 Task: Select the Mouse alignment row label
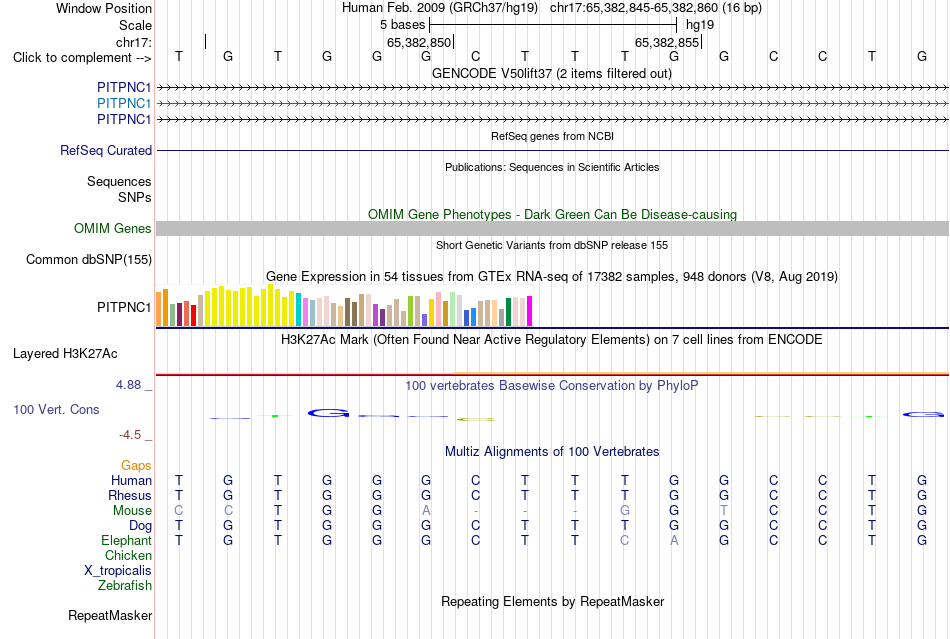click(132, 511)
